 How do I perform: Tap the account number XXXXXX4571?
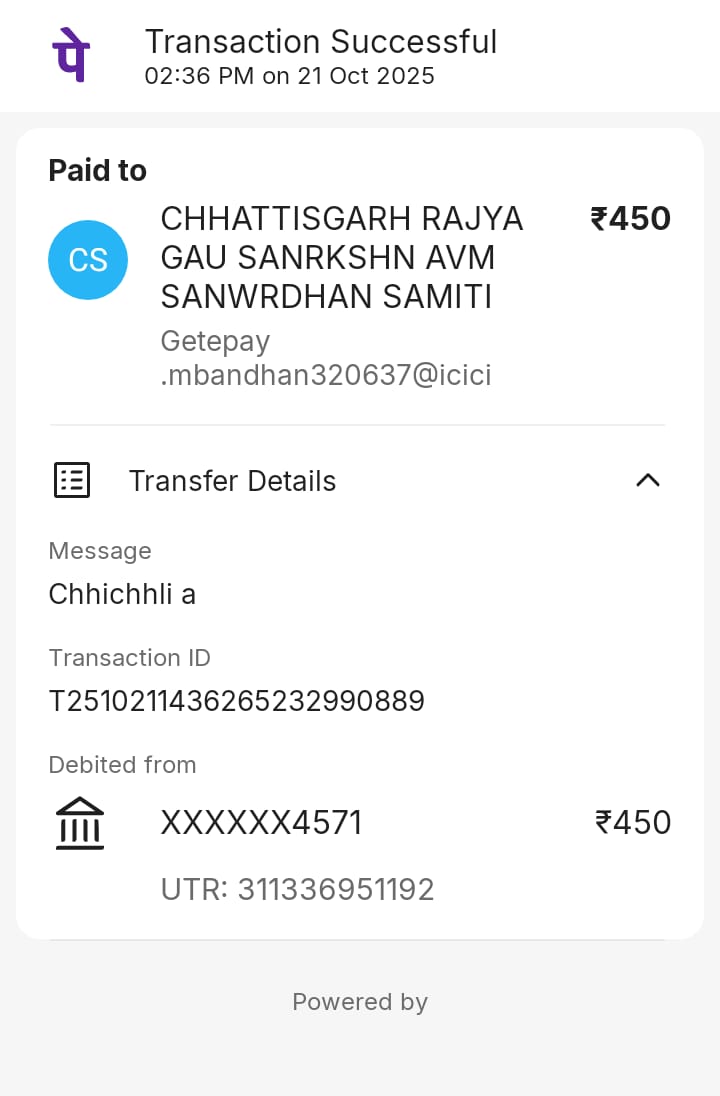pos(261,823)
